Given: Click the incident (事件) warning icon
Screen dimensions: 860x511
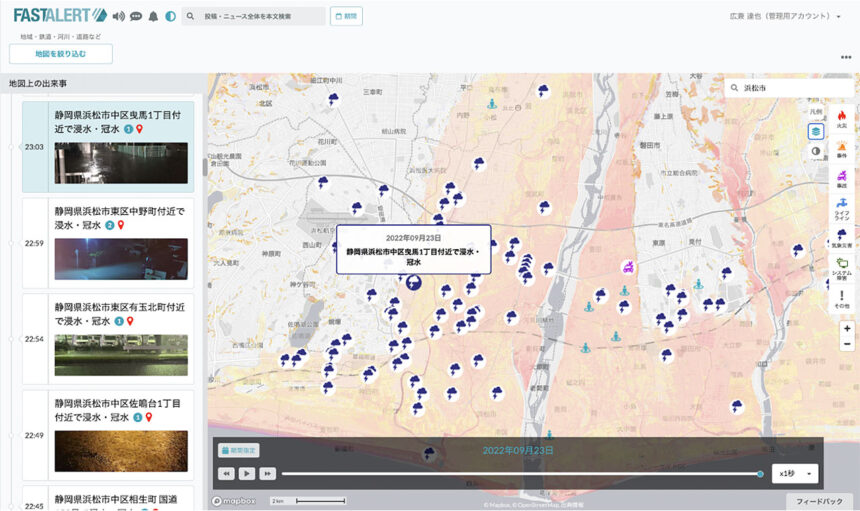Looking at the screenshot, I should pos(842,148).
